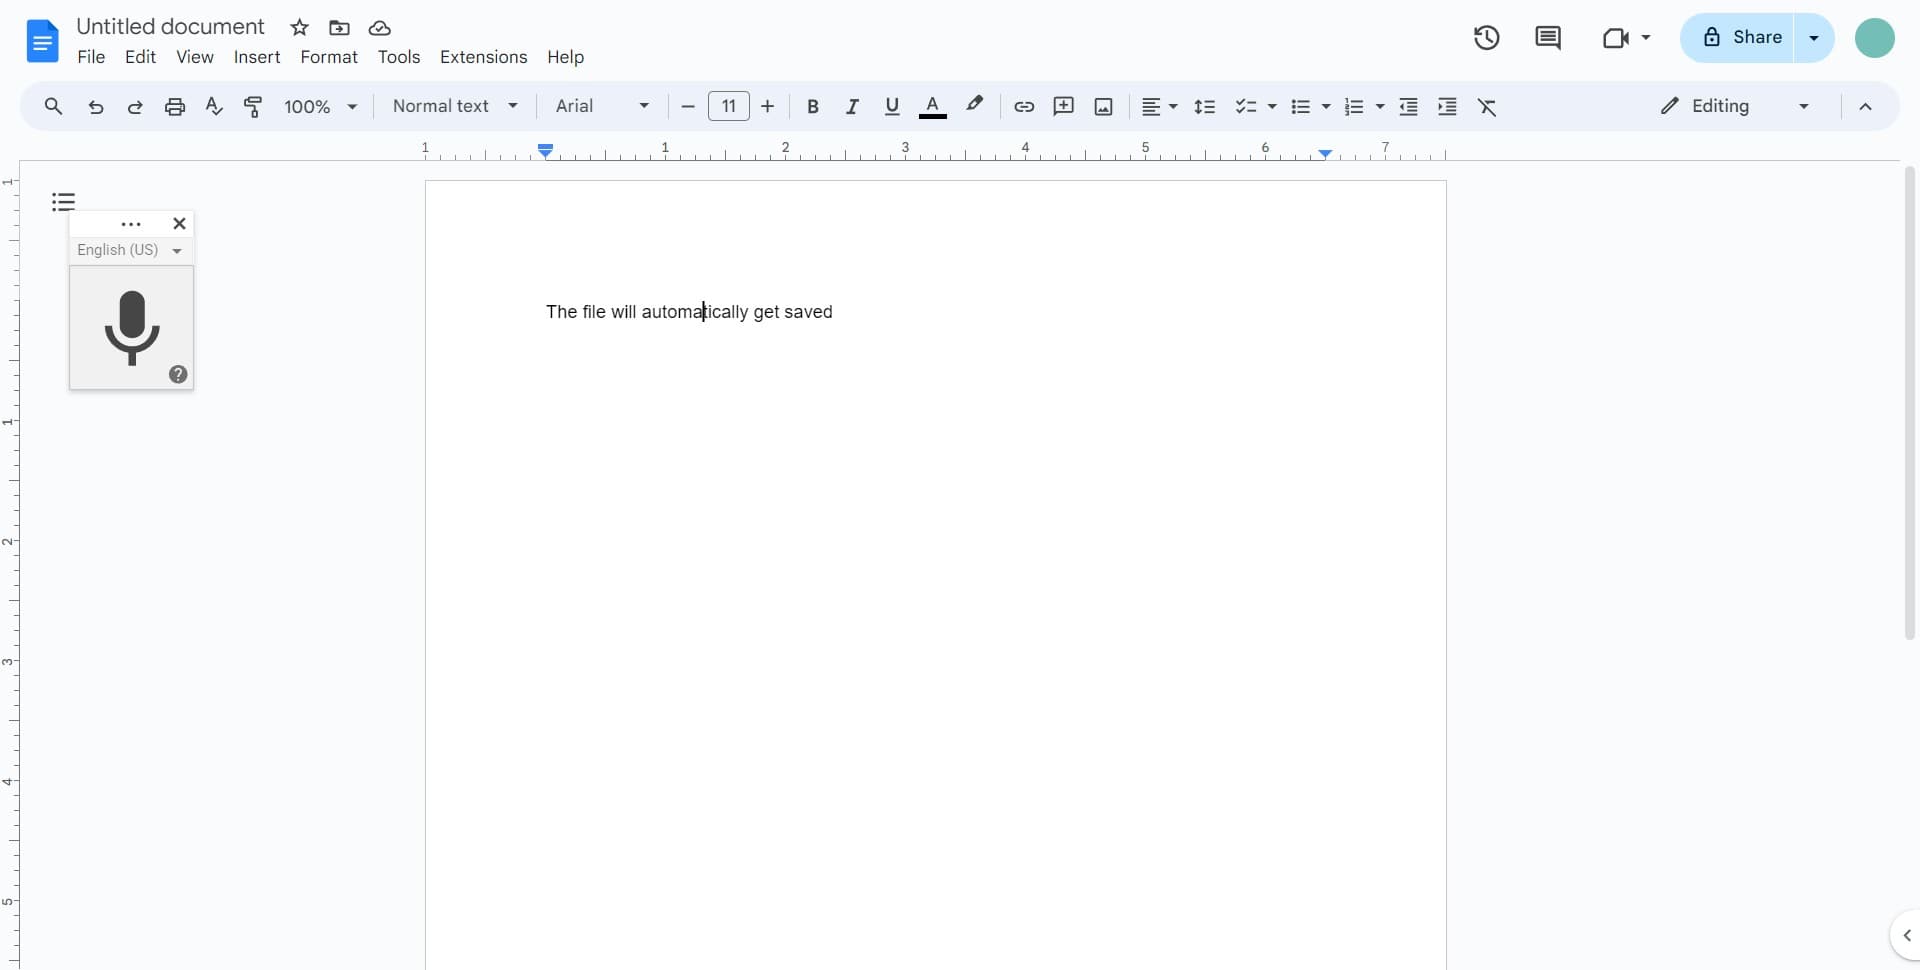Open the Extensions menu
1920x970 pixels.
[x=484, y=57]
